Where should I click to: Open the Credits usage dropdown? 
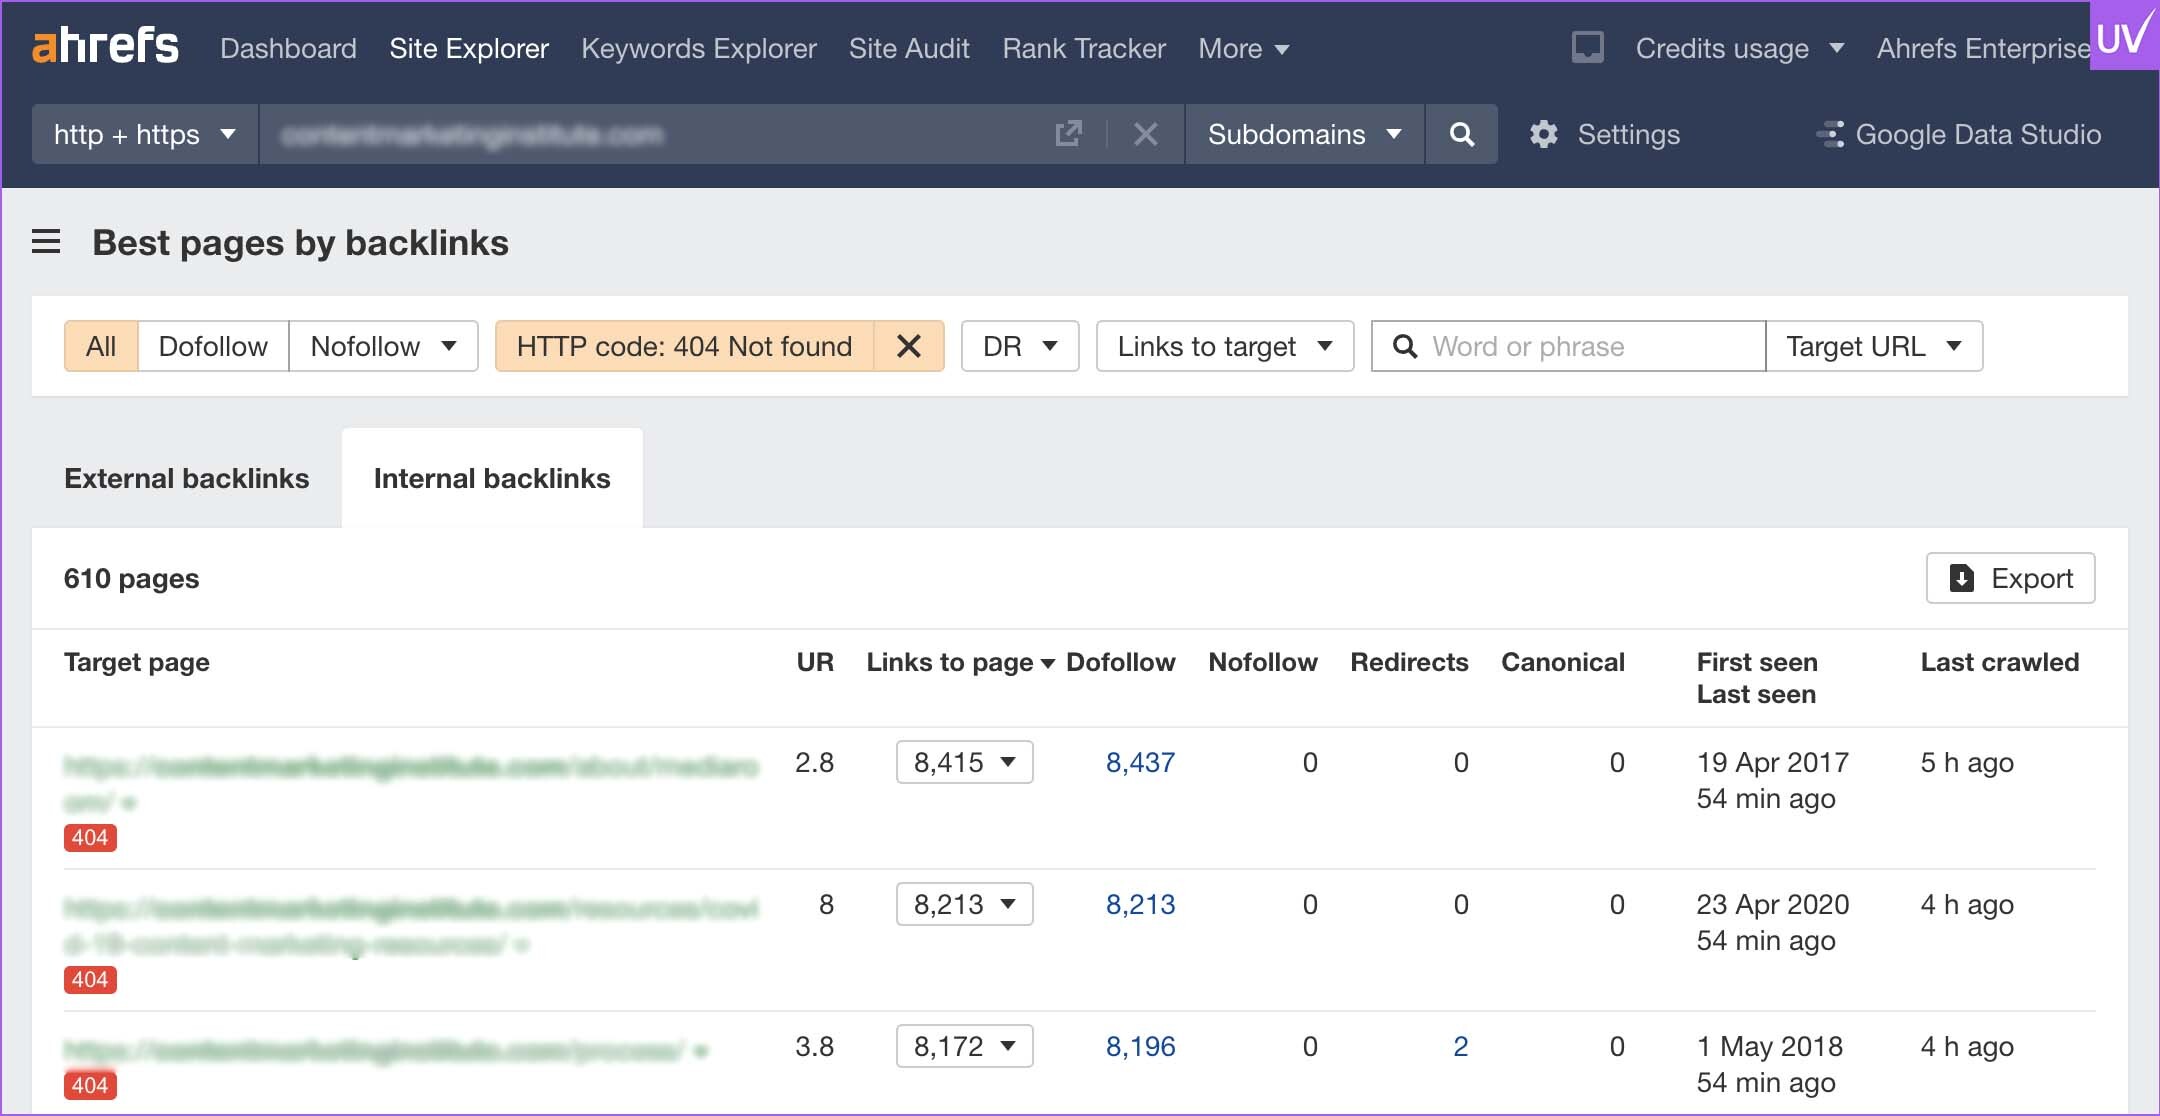[x=1739, y=48]
